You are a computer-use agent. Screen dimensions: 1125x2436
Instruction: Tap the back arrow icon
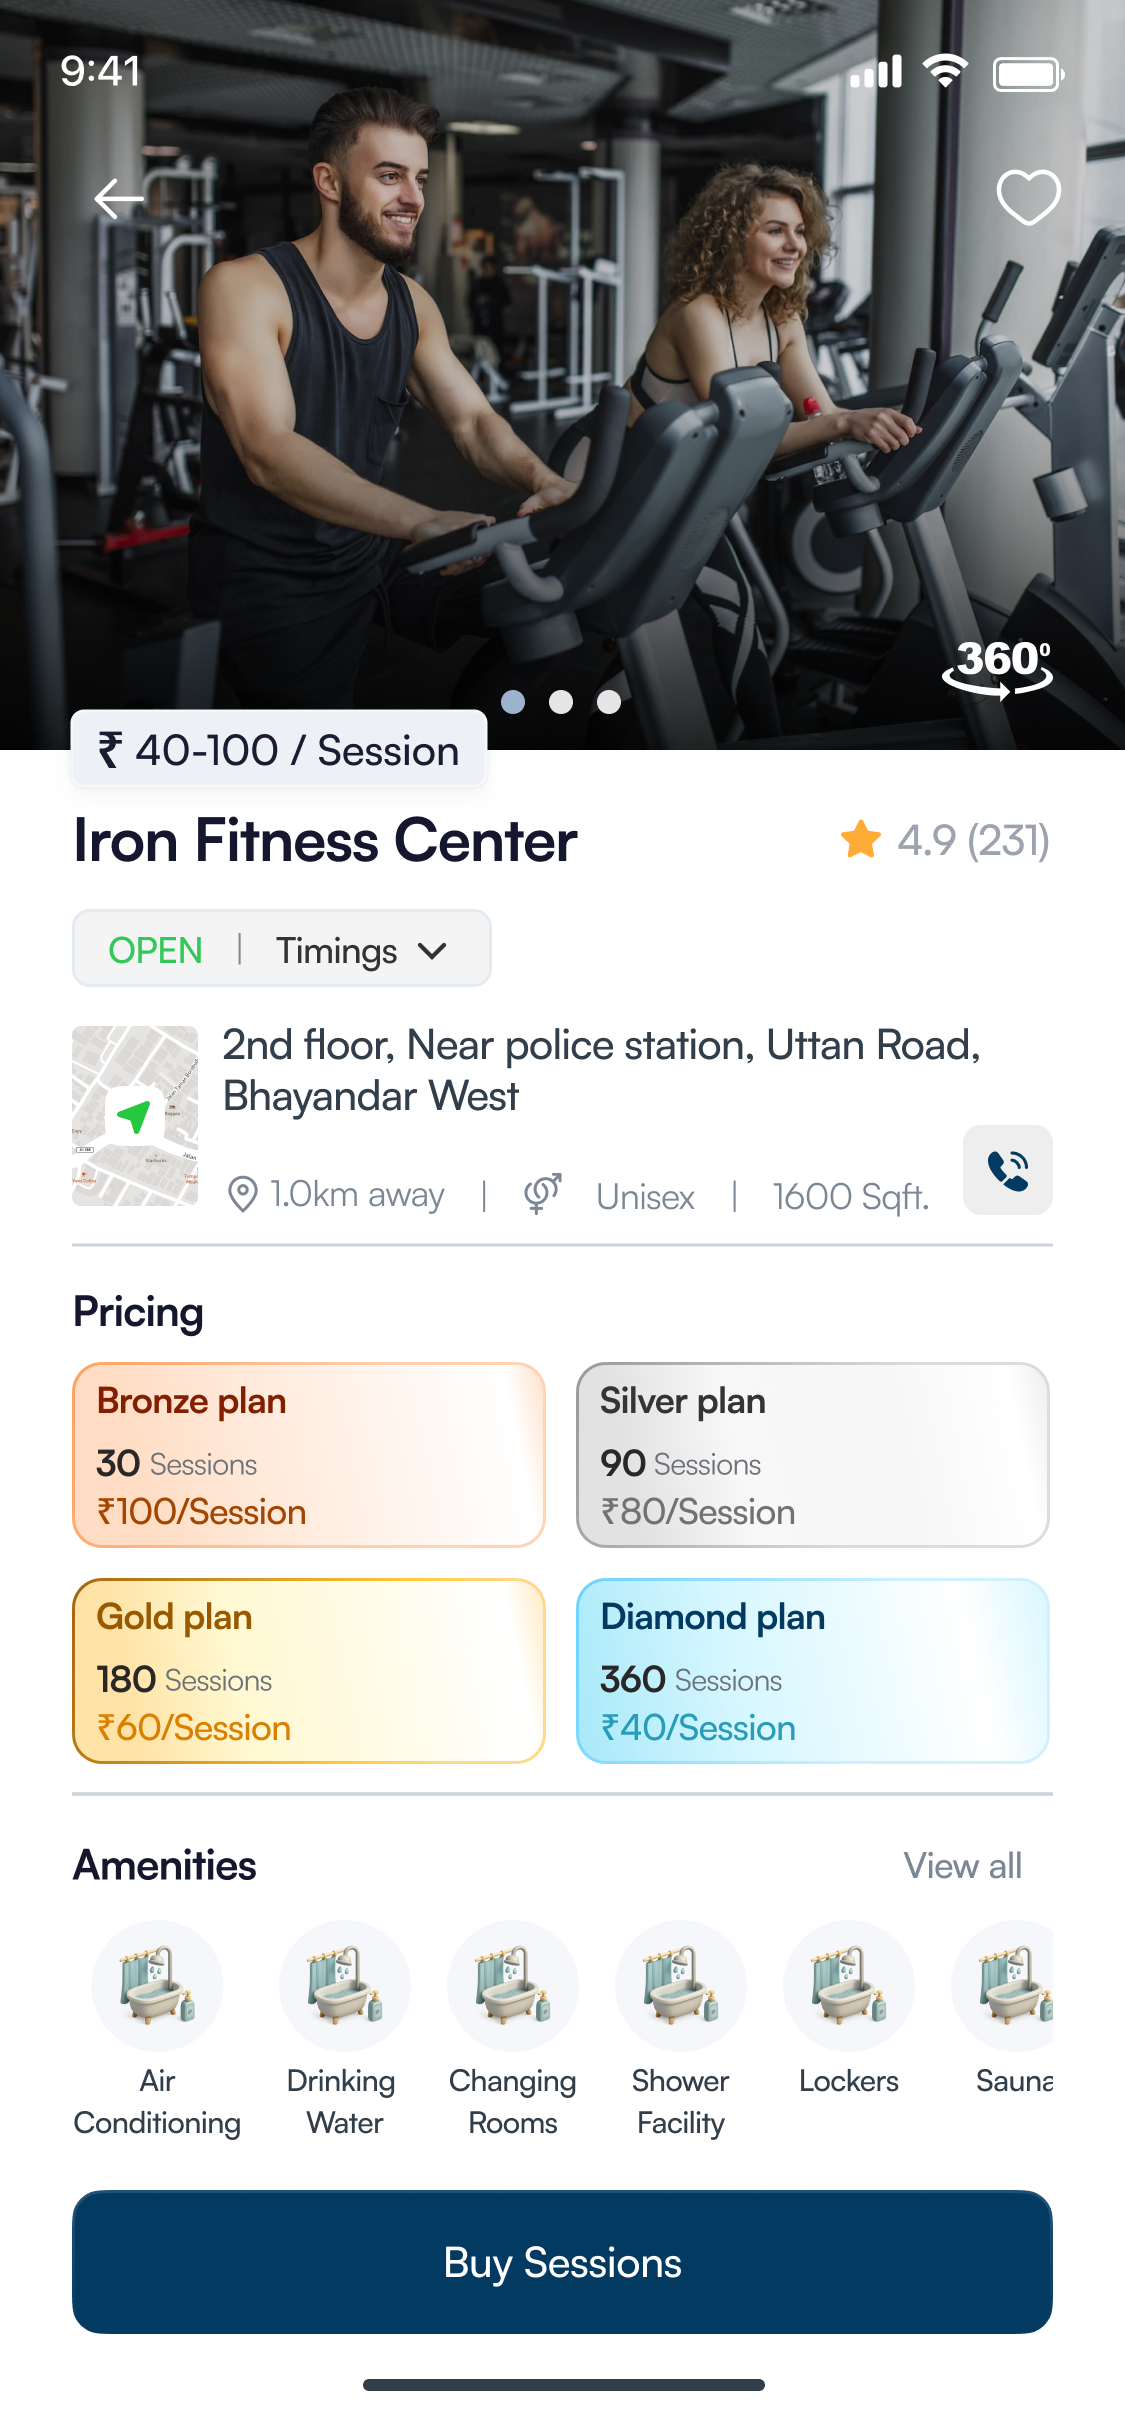[119, 198]
